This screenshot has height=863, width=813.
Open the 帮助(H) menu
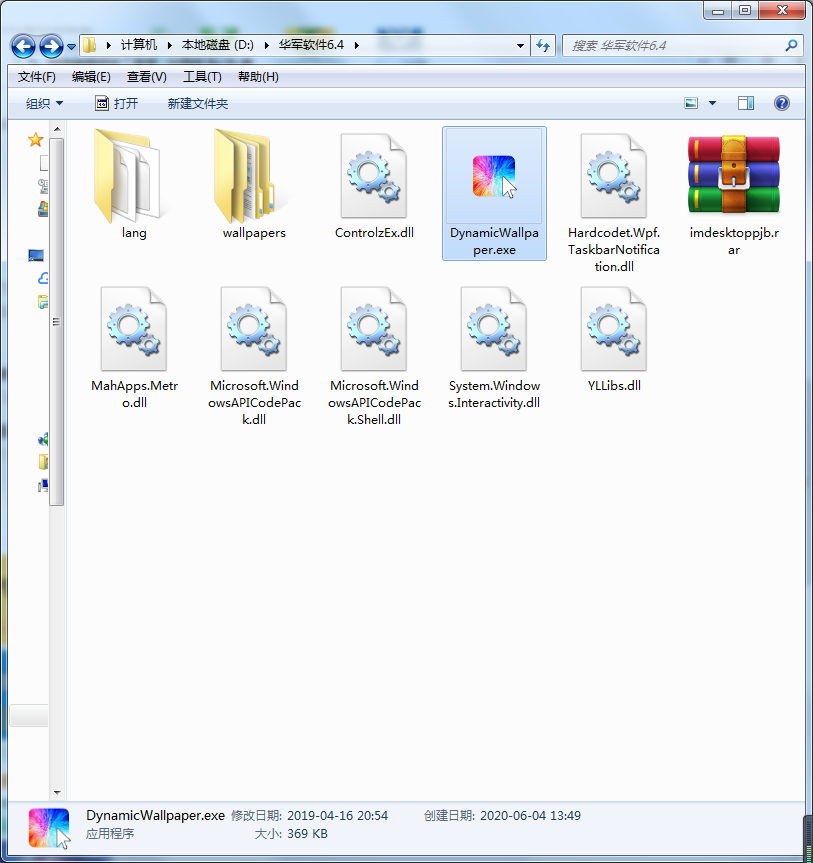coord(258,77)
